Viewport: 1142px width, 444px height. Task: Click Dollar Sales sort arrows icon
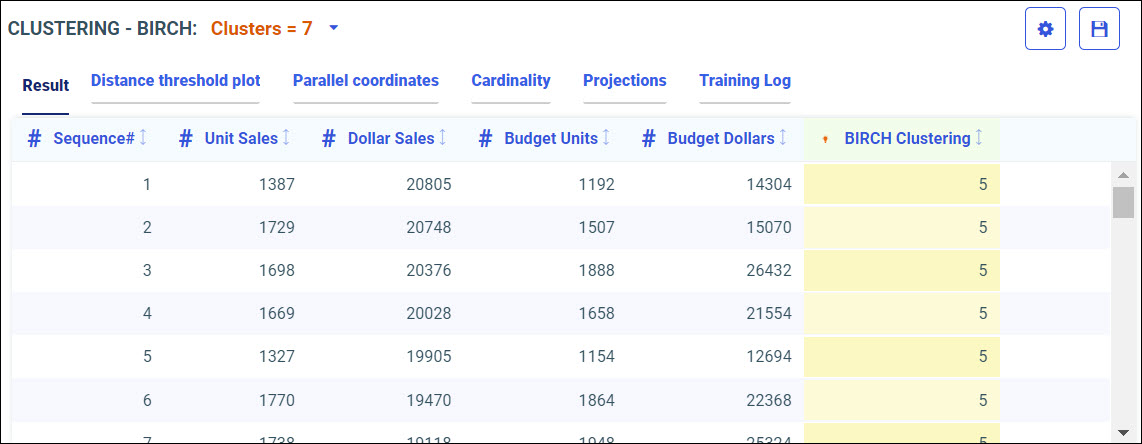pos(443,138)
